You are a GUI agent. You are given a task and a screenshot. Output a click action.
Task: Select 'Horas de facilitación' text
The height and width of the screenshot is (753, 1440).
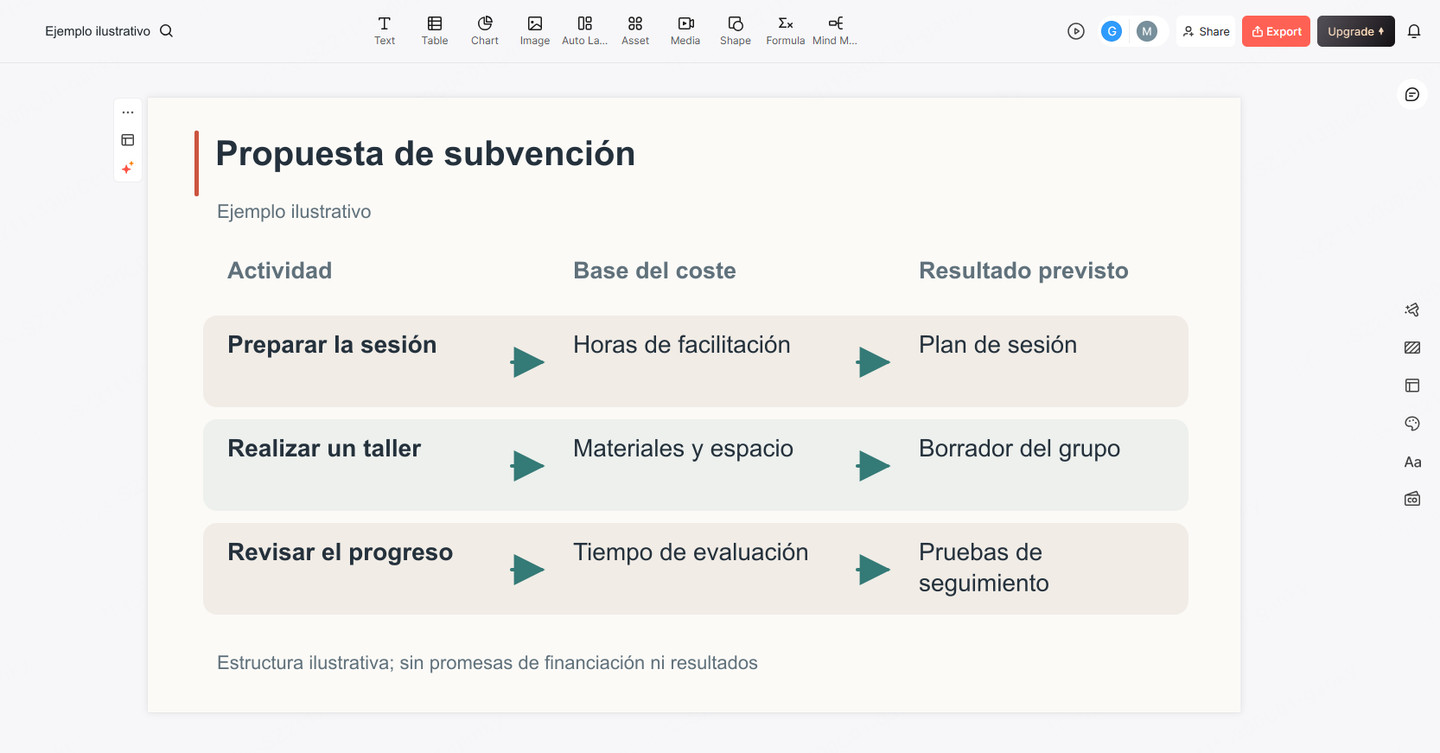(681, 345)
